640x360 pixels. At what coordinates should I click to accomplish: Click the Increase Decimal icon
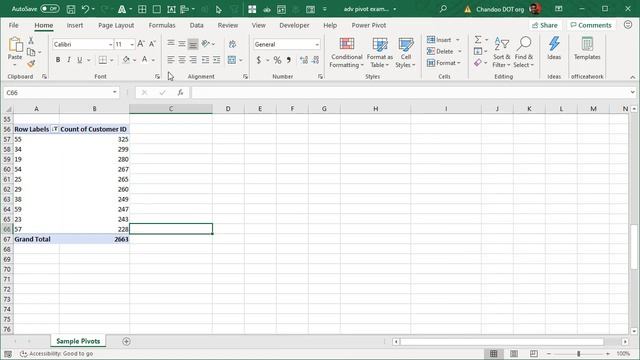coord(304,60)
